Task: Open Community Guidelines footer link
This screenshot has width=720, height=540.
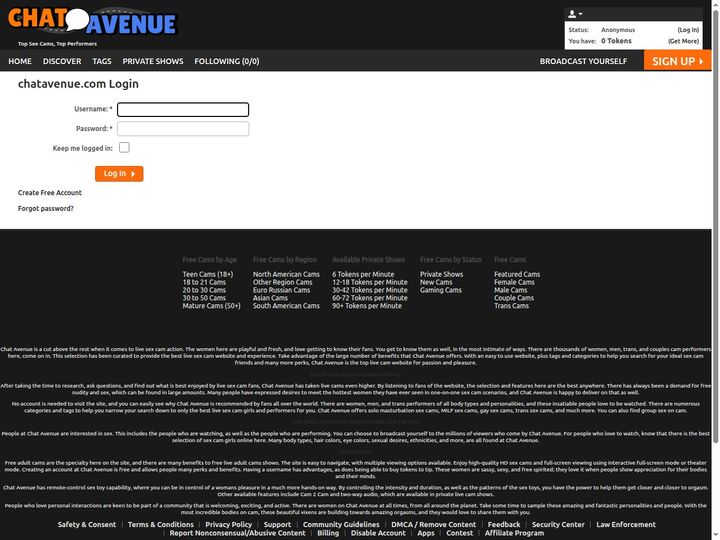Action: click(x=341, y=524)
